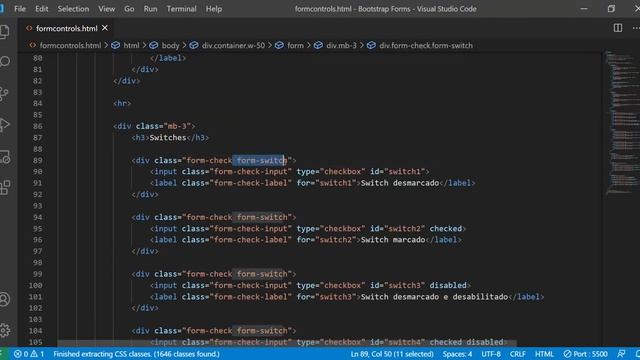This screenshot has width=640, height=360.
Task: Click the "mb-3" class value on line 86
Action: pyautogui.click(x=177, y=126)
